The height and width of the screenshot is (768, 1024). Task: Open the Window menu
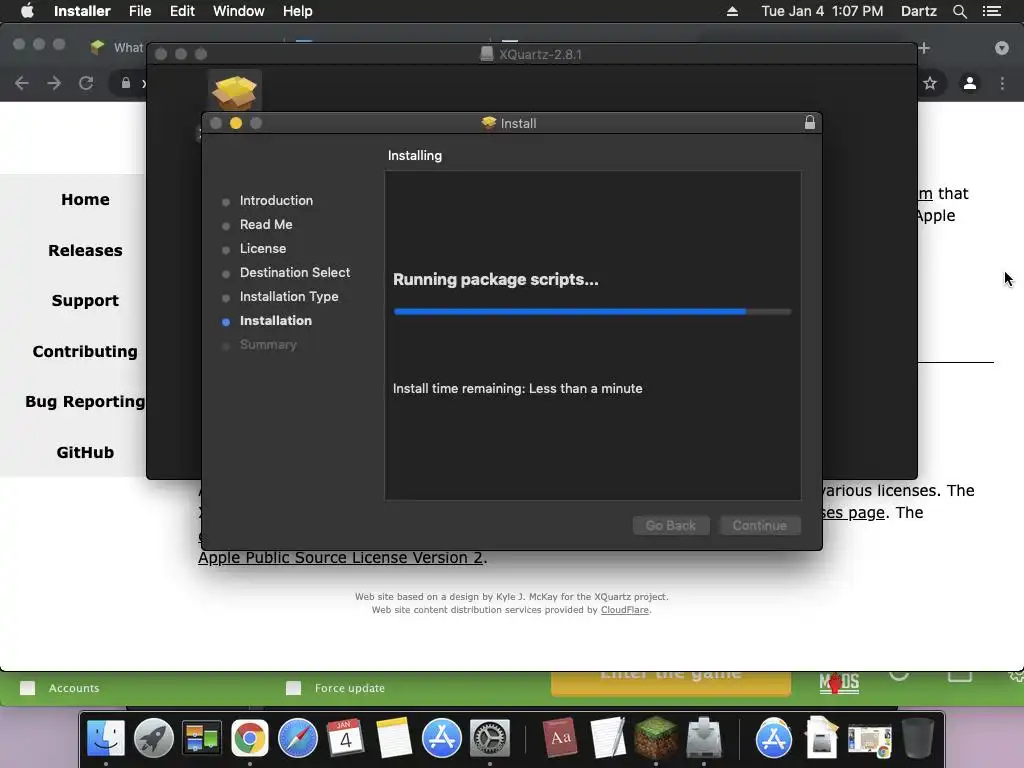238,11
